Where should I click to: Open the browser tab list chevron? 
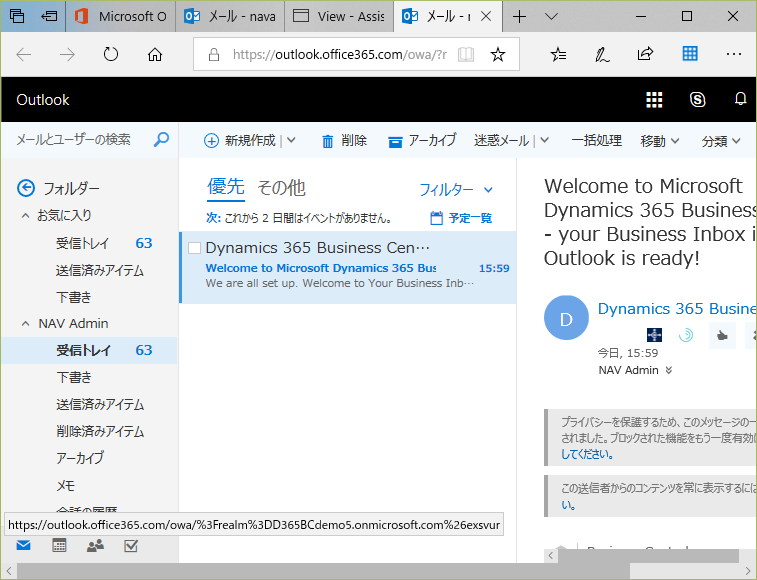pos(551,16)
